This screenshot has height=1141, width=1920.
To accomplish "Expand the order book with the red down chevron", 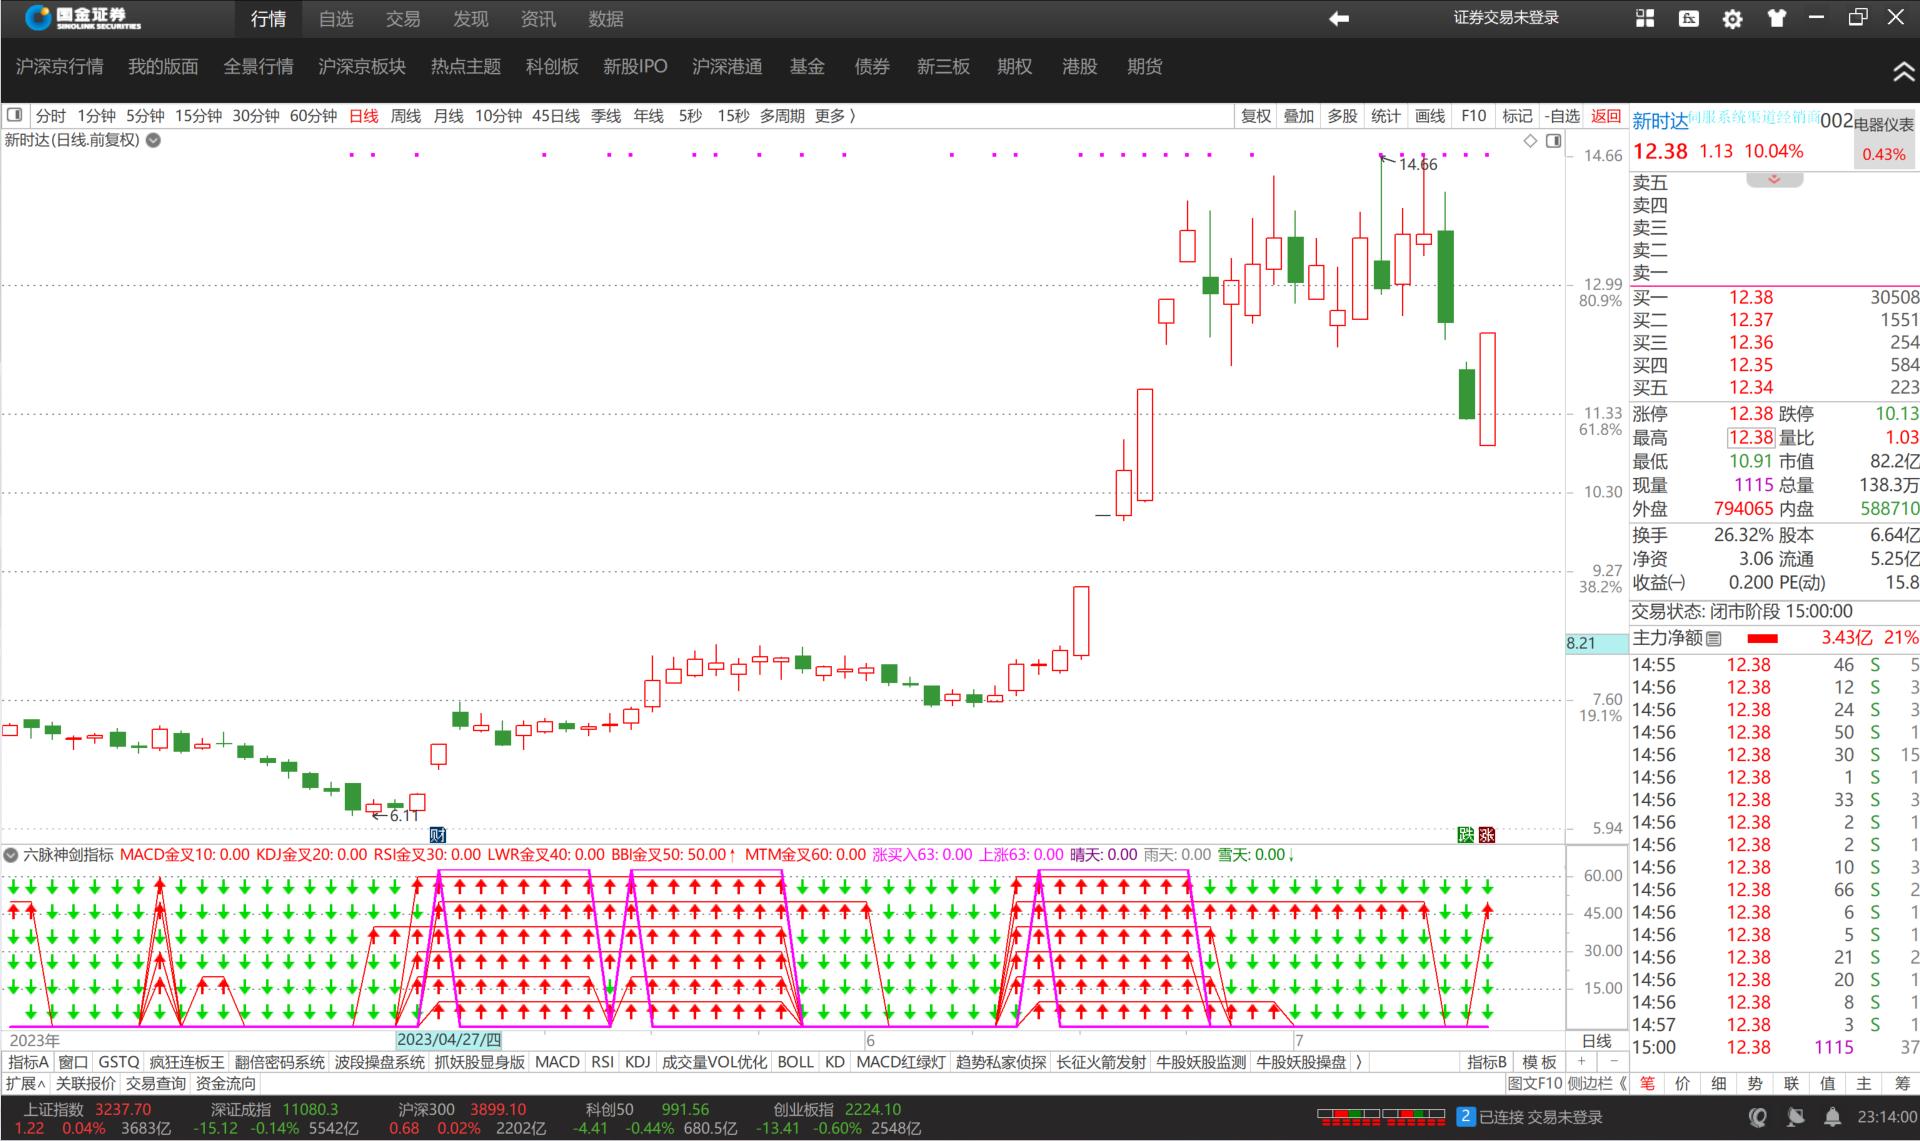I will [1774, 180].
